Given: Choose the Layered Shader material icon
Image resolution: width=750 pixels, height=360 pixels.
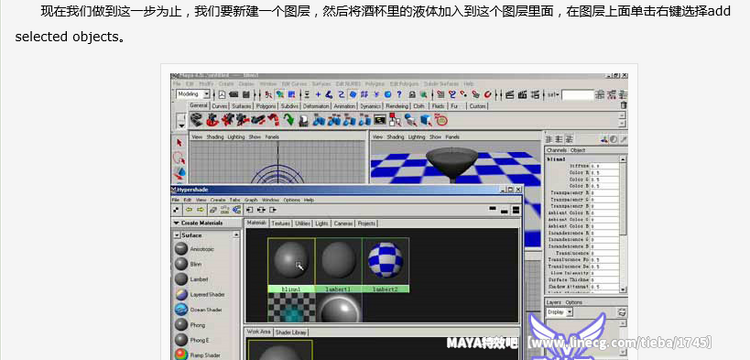Looking at the screenshot, I should [181, 295].
